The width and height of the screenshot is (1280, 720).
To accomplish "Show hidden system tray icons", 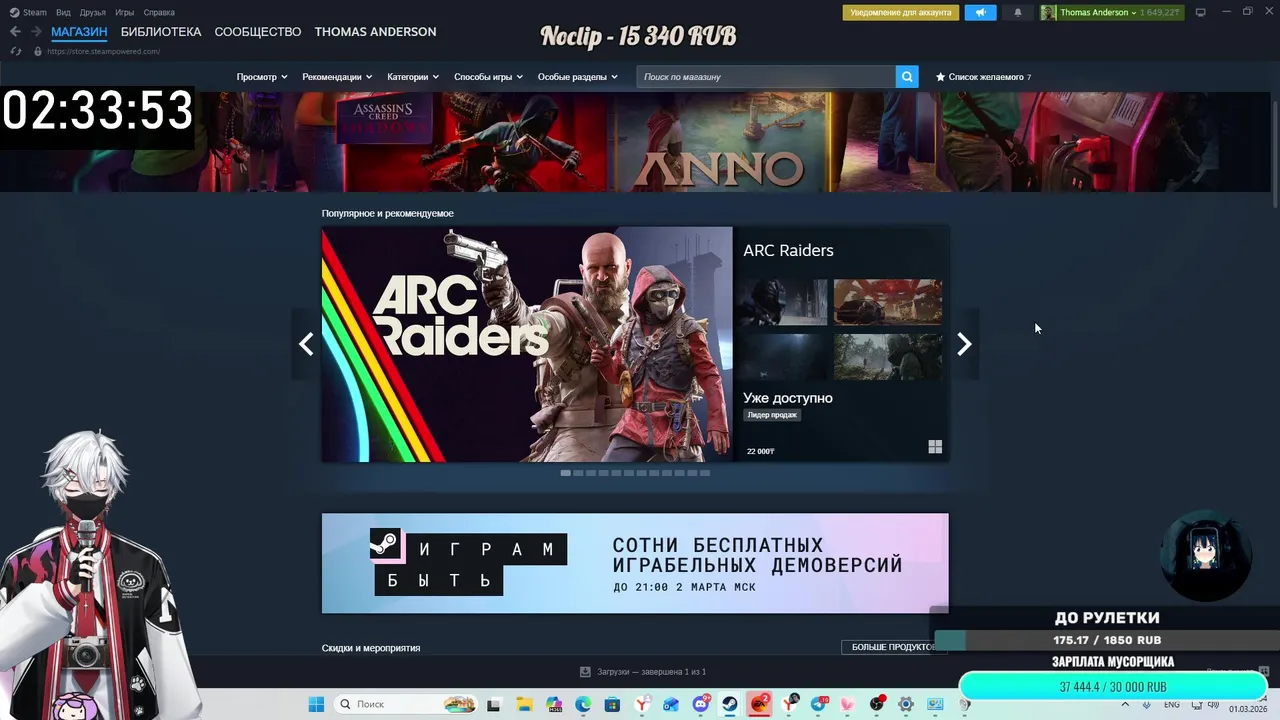I will [x=1126, y=704].
